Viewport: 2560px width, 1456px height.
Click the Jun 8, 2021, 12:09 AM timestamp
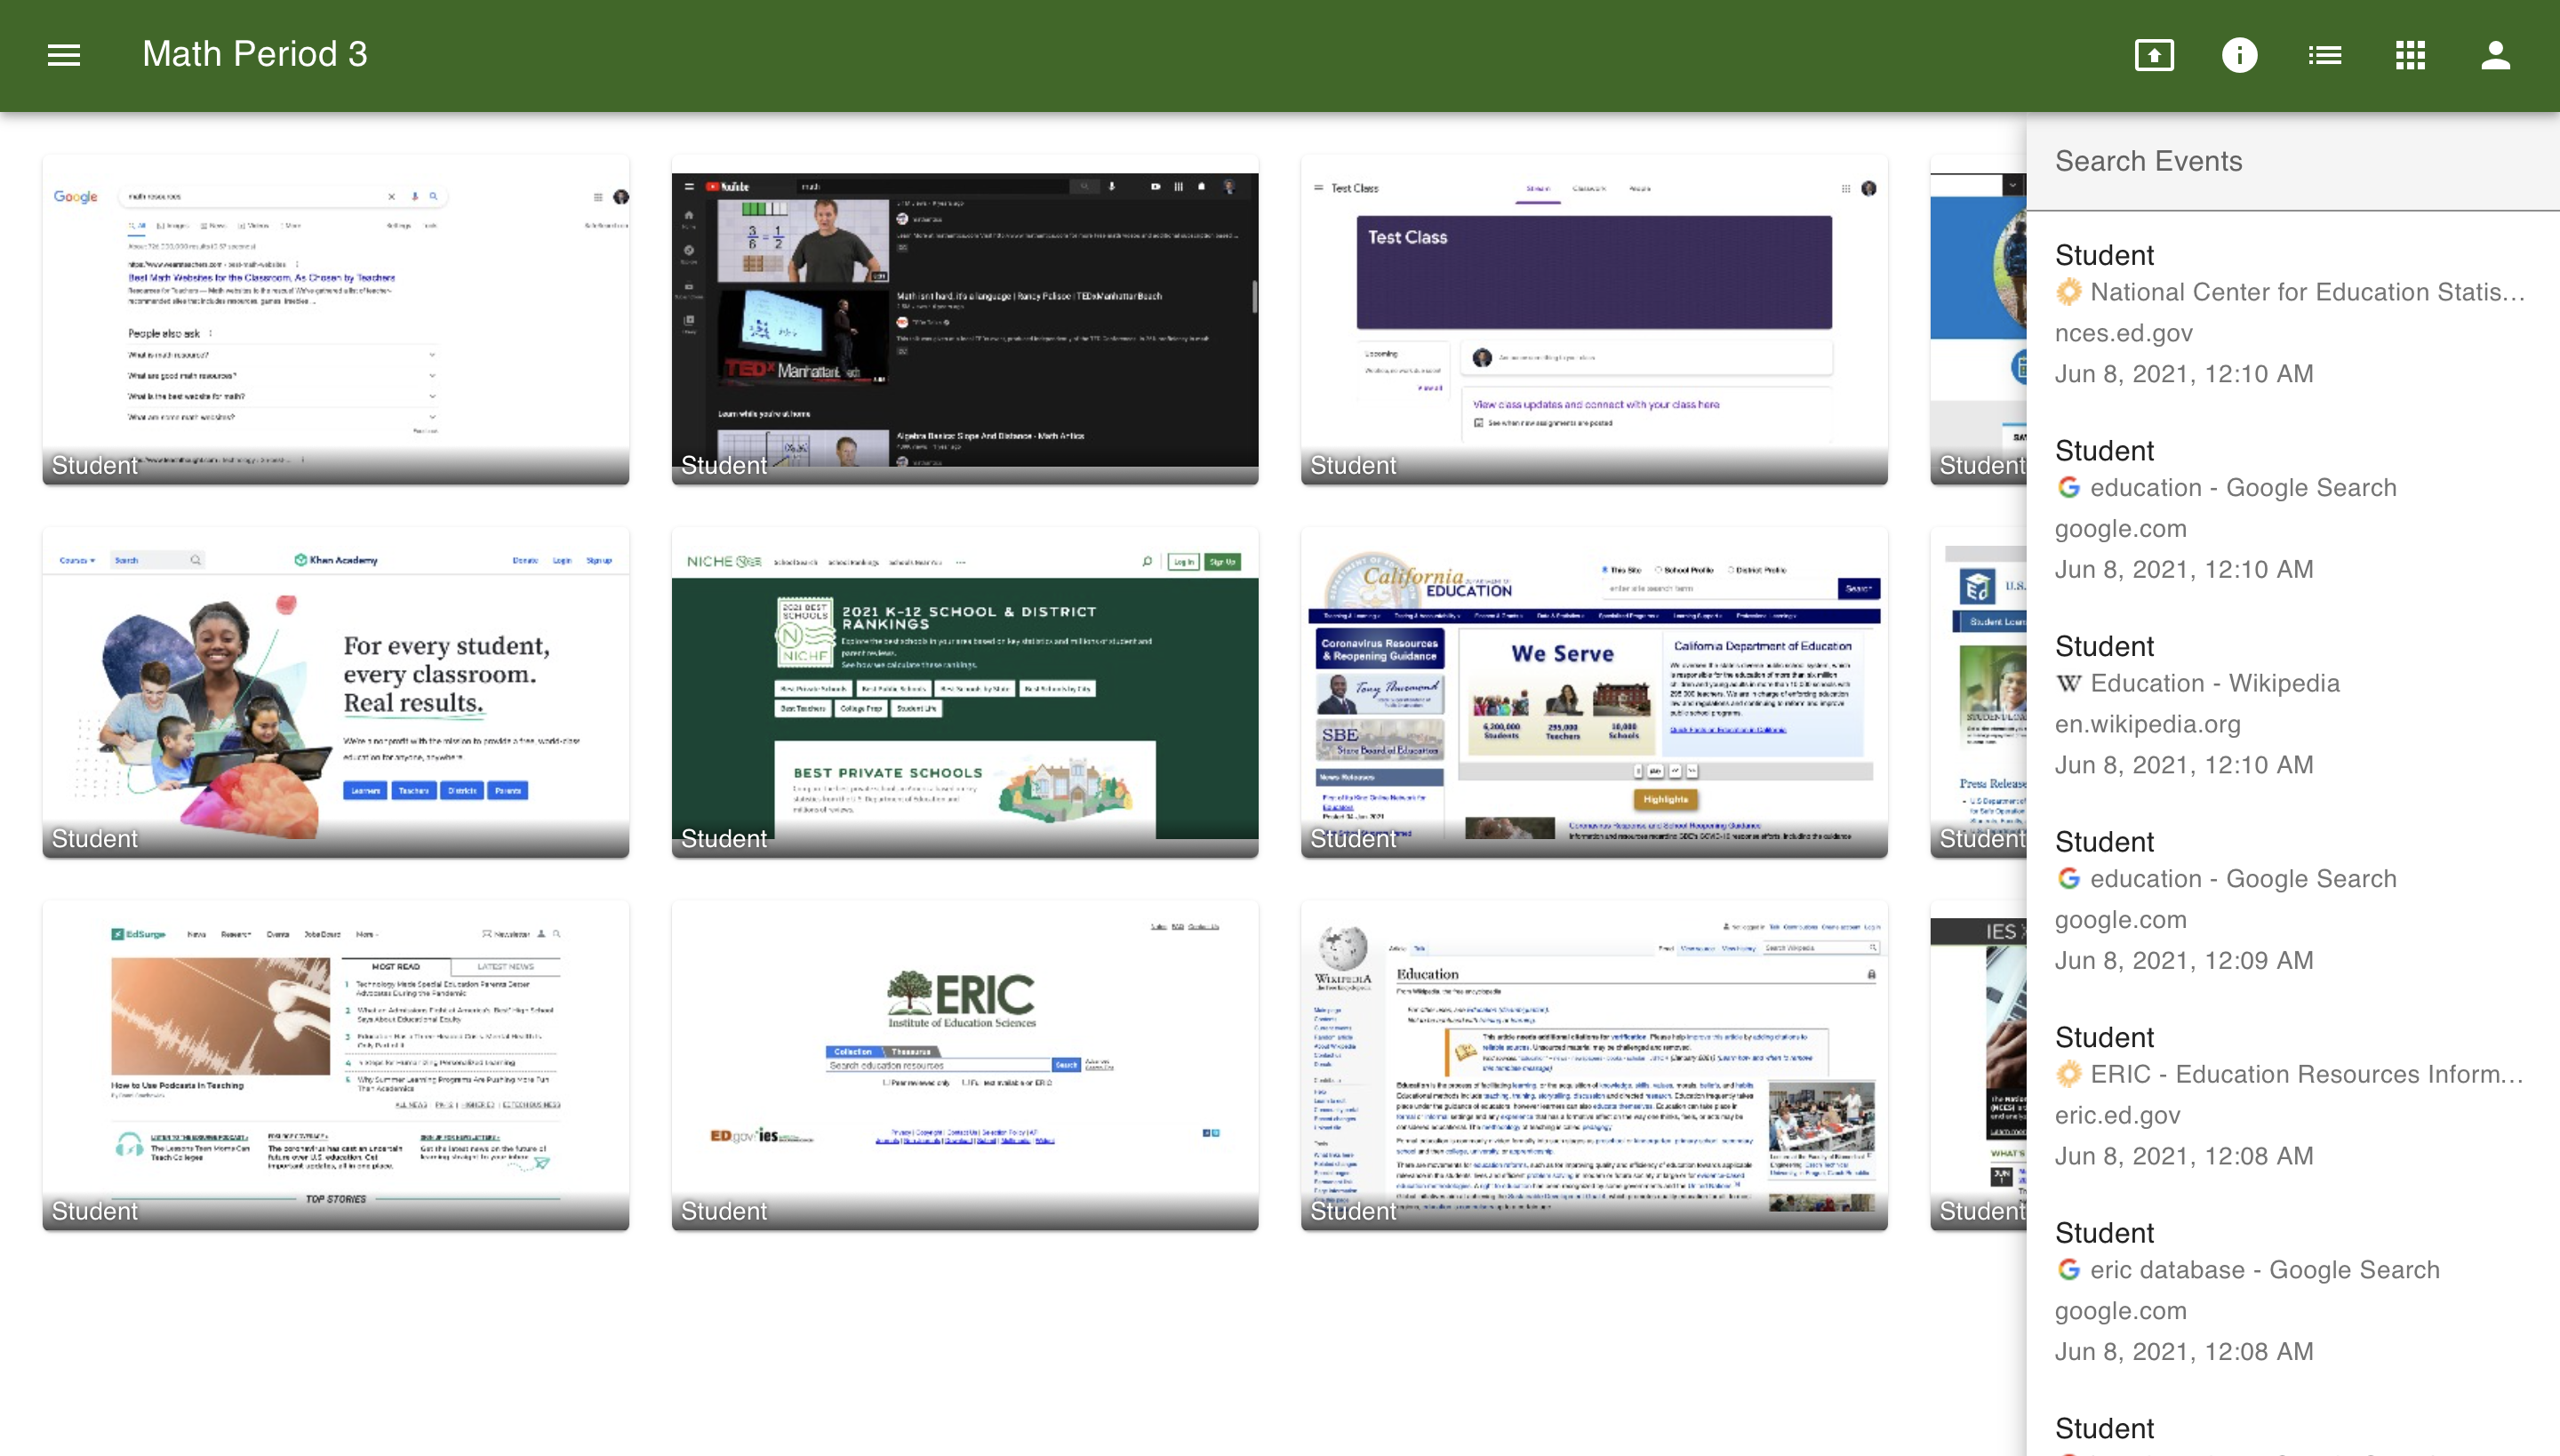[x=2184, y=960]
